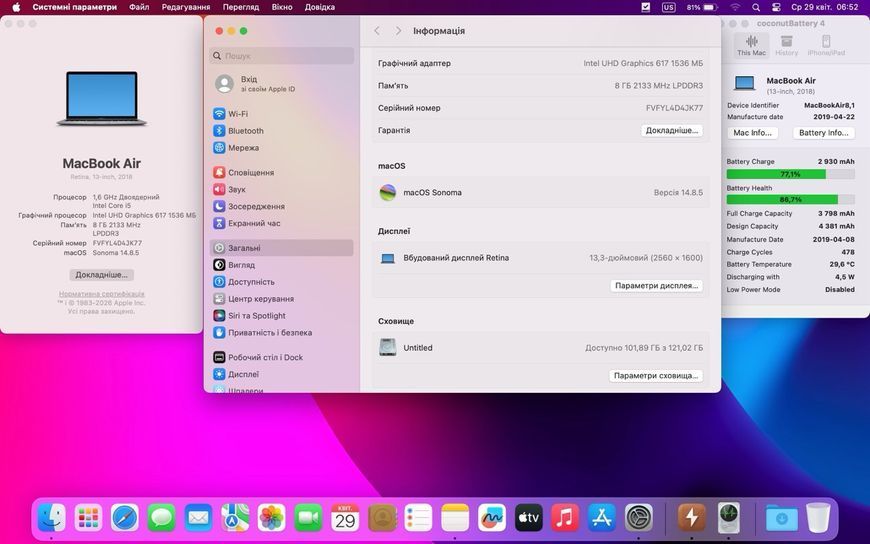870x544 pixels.
Task: Select This Mac tab in coconutBattery
Action: [751, 46]
